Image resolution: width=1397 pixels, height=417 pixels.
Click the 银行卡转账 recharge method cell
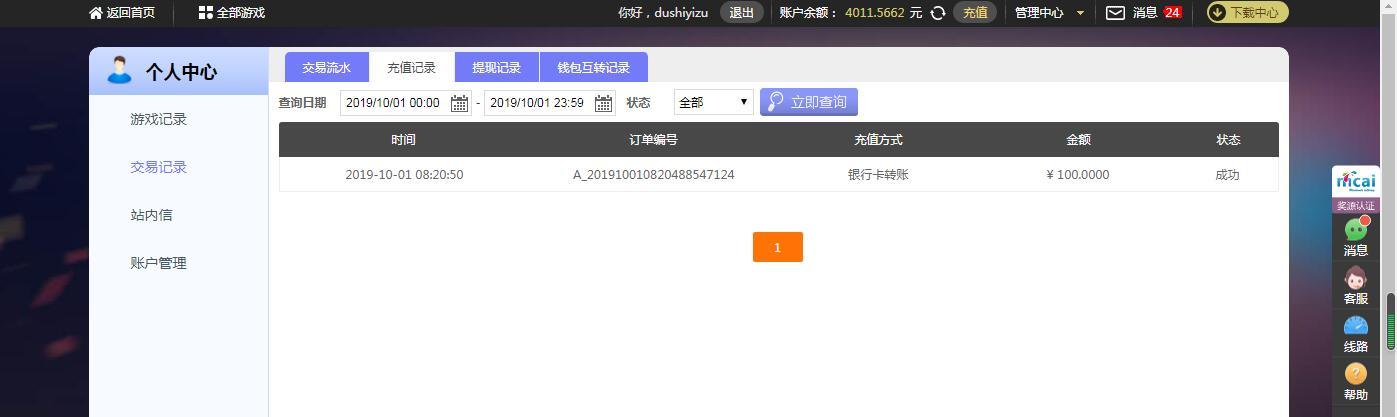878,175
